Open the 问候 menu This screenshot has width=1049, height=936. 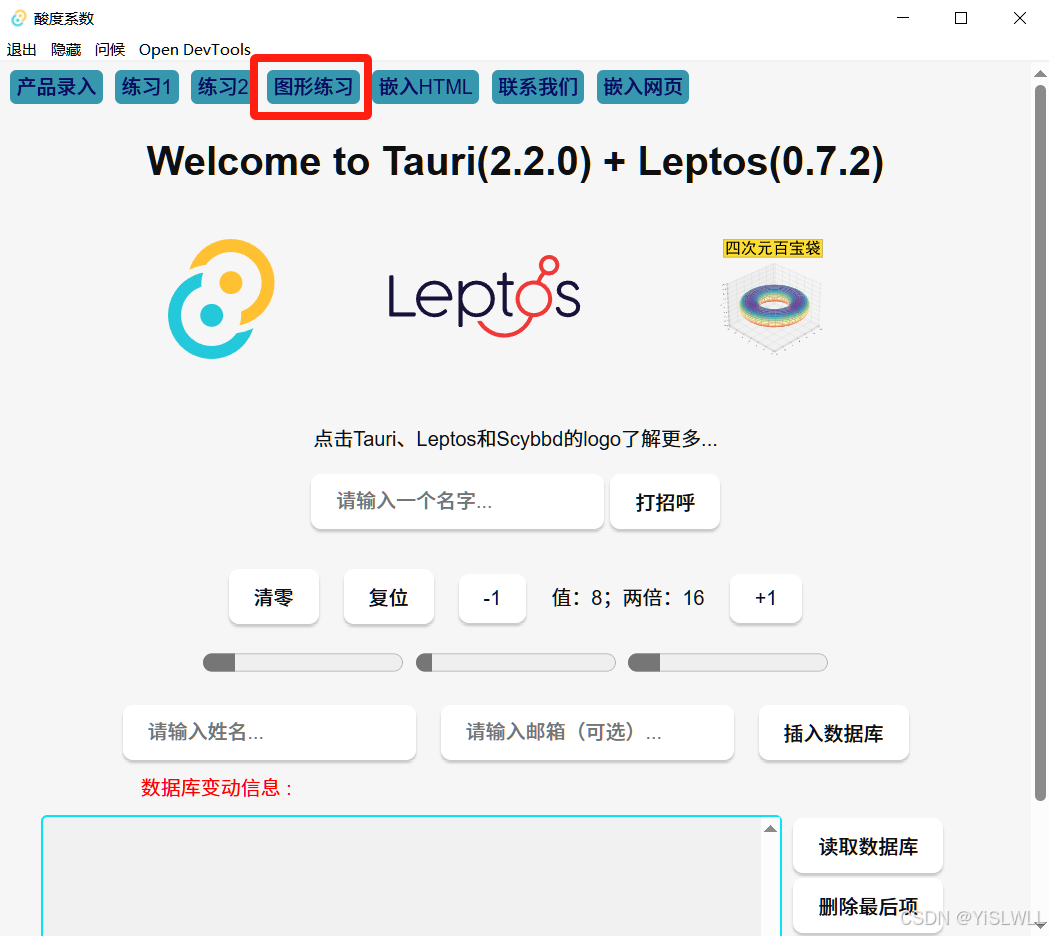[110, 50]
